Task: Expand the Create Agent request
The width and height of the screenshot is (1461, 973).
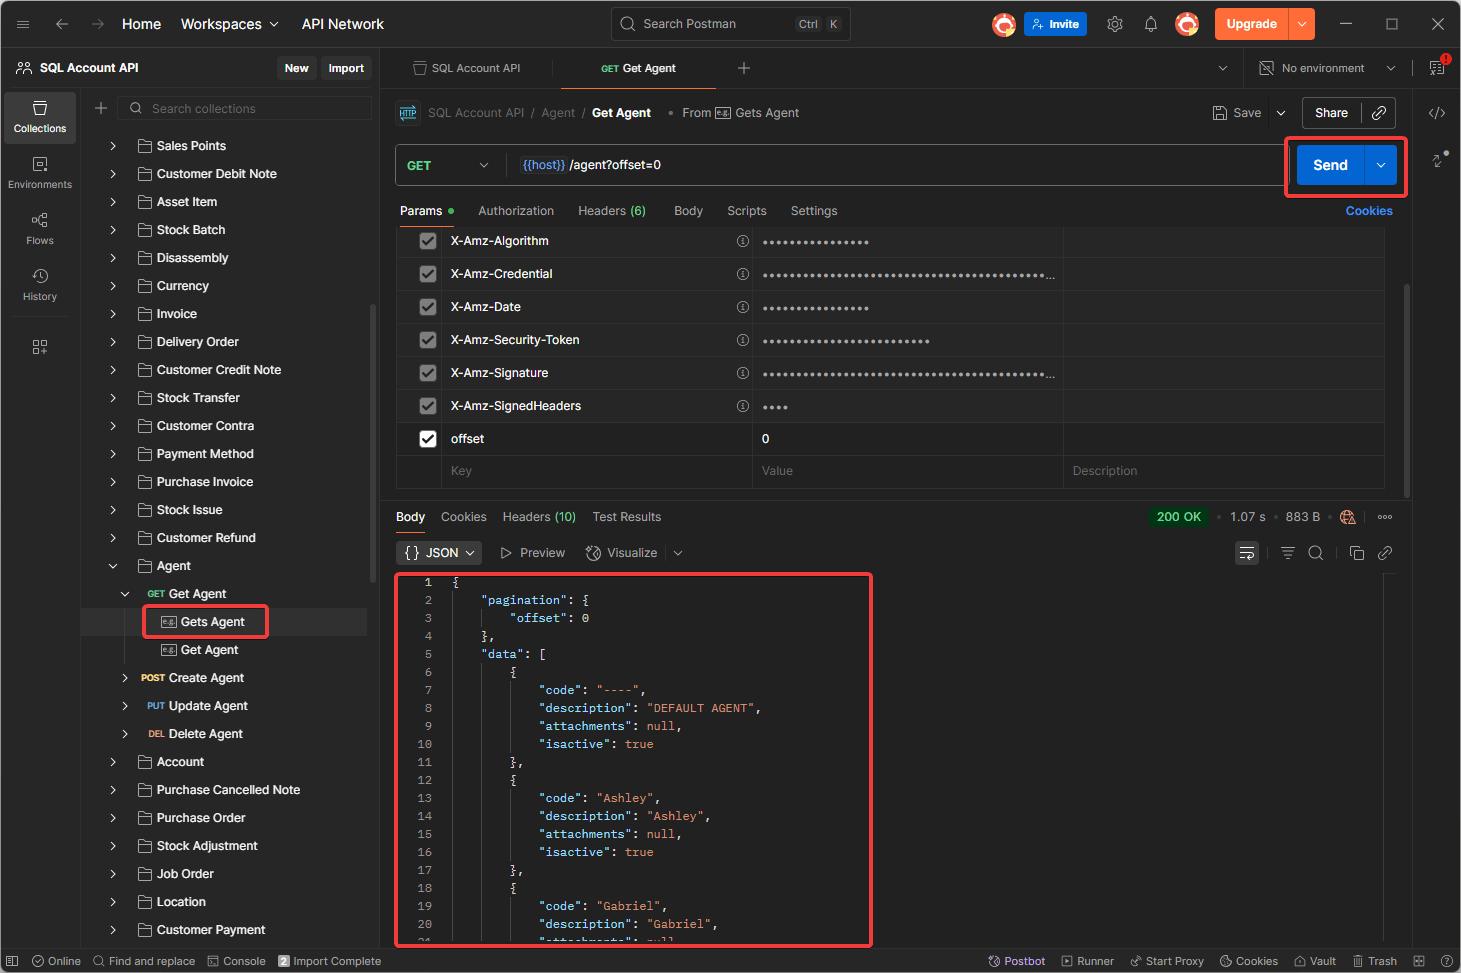Action: tap(125, 678)
